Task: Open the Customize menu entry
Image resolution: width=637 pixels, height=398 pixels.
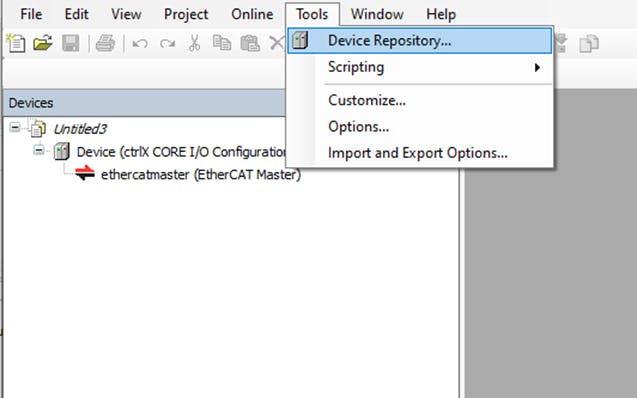Action: [367, 100]
